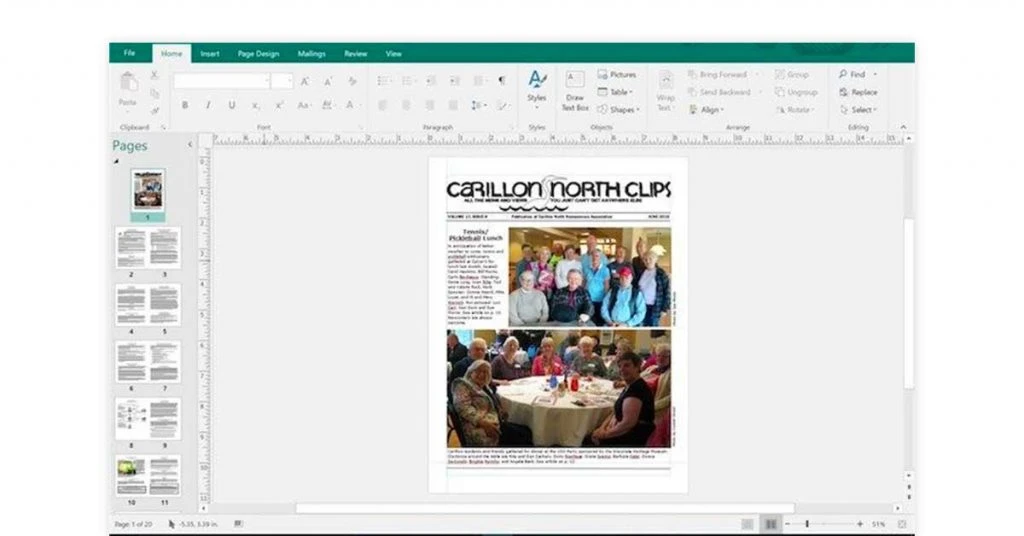
Task: Click the Decrease Indent icon
Action: click(431, 81)
